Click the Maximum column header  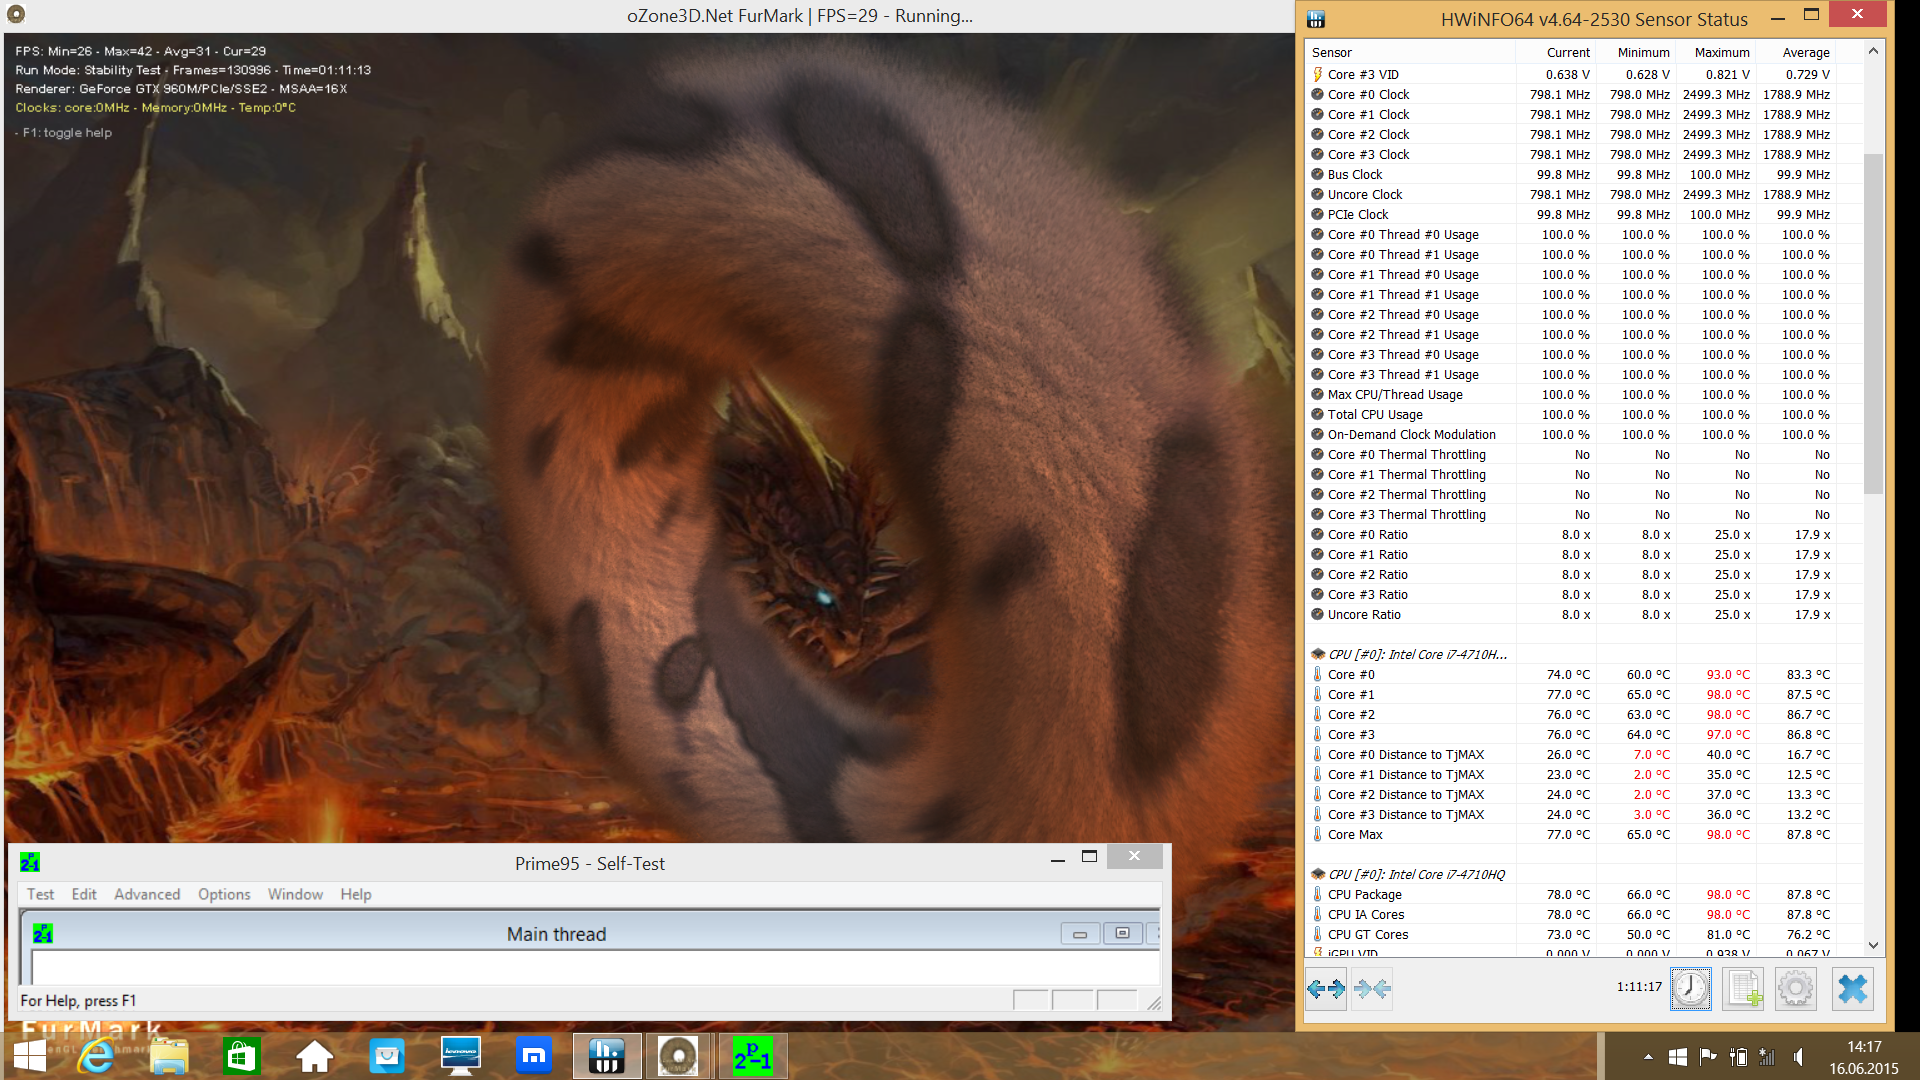1721,52
